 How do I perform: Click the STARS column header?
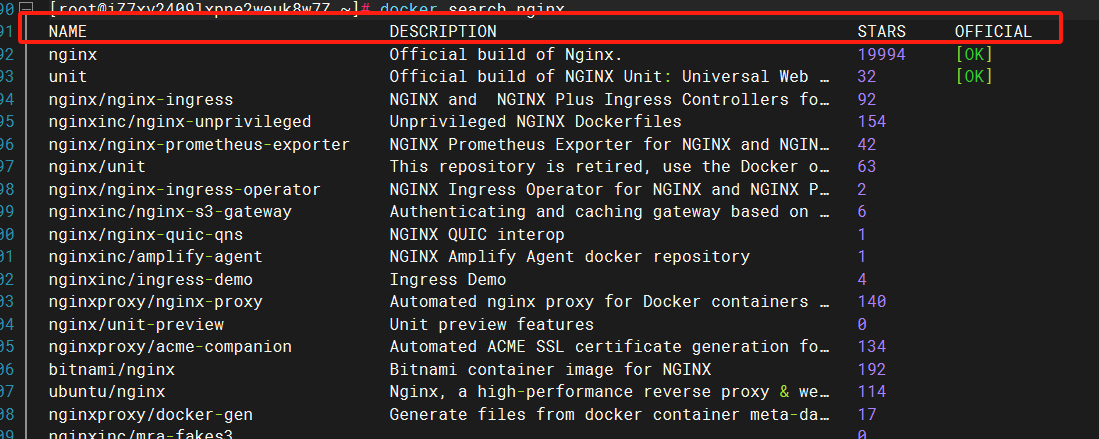pos(882,32)
